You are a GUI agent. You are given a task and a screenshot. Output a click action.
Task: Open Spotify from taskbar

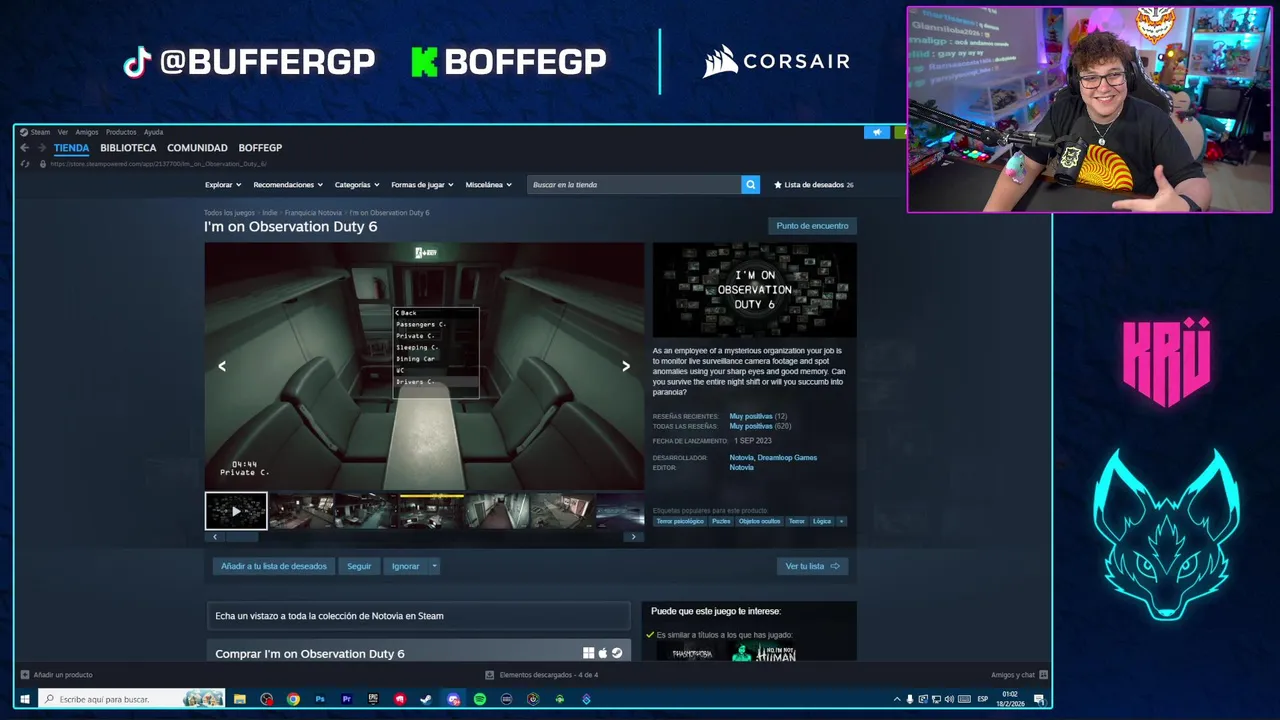point(480,699)
